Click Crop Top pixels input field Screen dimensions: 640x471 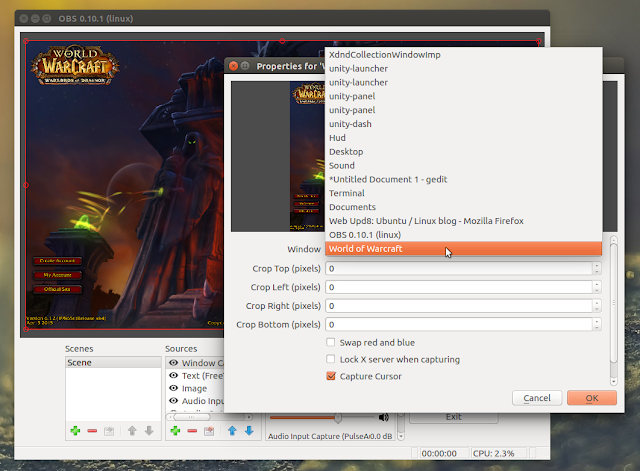(459, 269)
